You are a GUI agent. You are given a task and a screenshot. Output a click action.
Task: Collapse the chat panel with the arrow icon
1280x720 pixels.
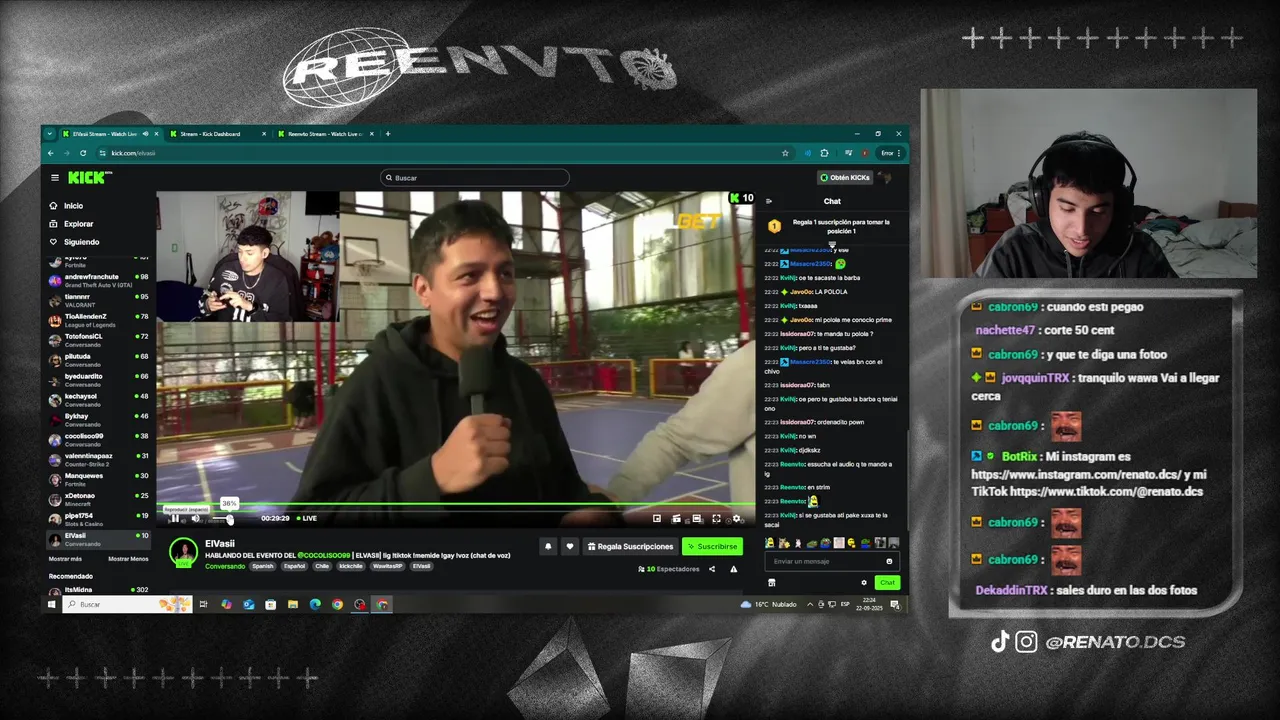pyautogui.click(x=769, y=201)
